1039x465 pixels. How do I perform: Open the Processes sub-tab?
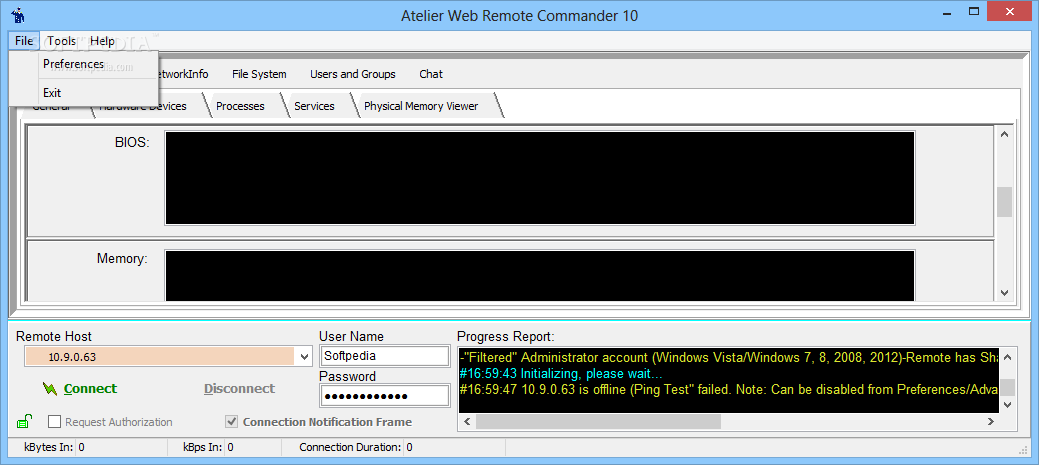240,106
